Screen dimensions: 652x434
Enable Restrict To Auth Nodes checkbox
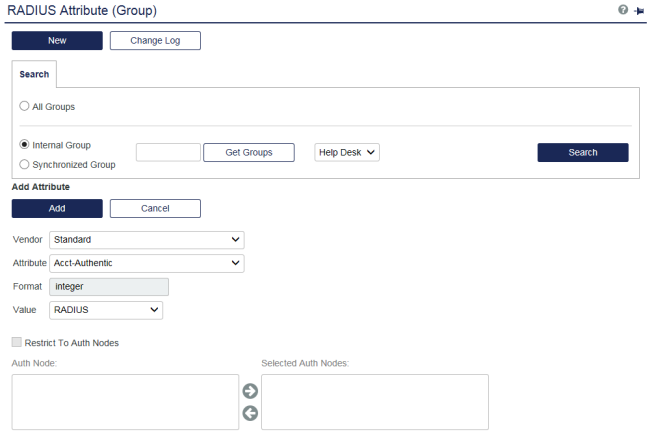[x=17, y=343]
